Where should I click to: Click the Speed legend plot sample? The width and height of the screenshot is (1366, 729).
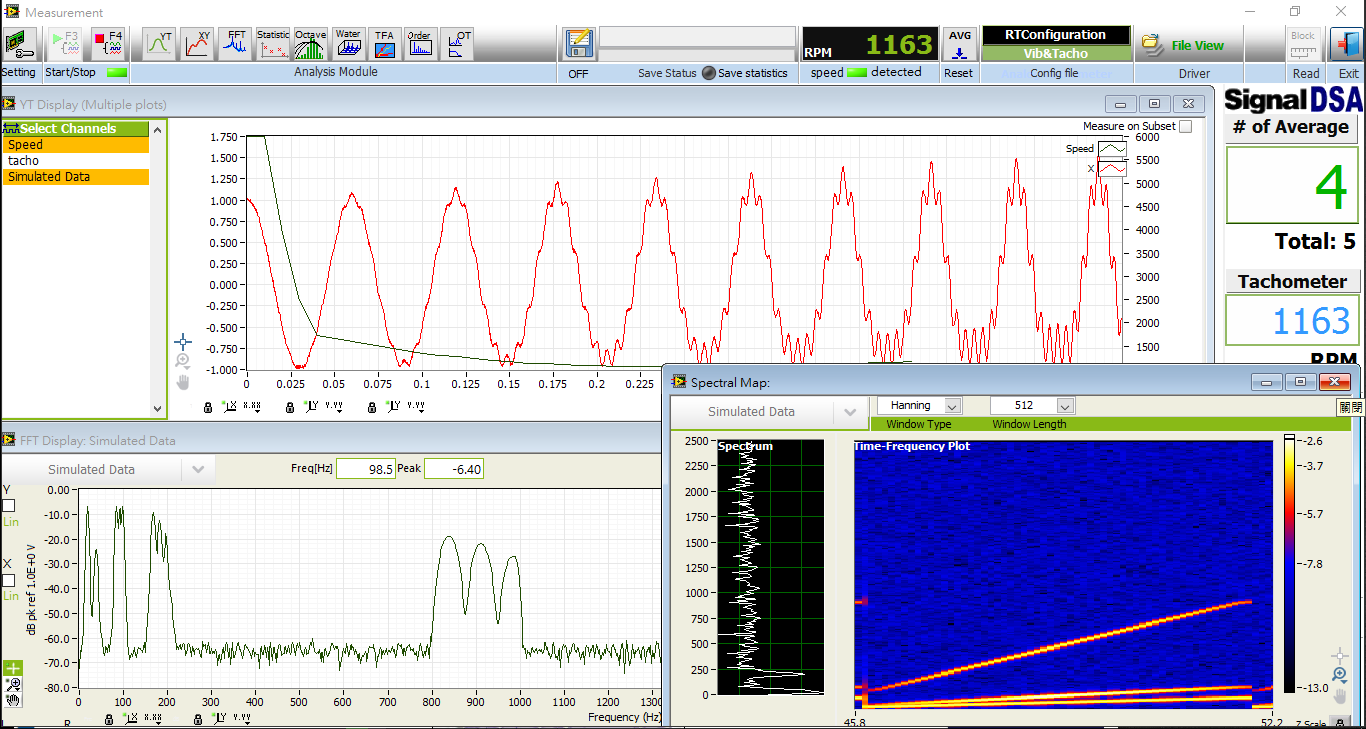(1112, 149)
